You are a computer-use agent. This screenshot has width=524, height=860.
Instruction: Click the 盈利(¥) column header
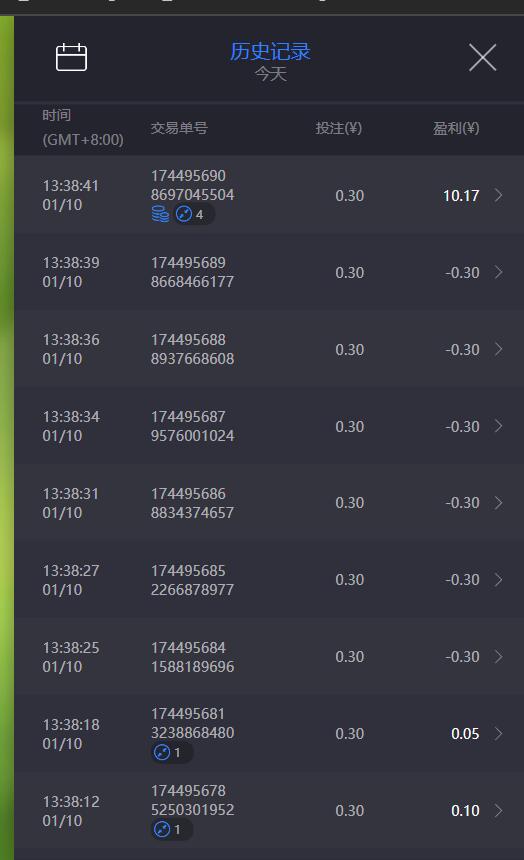(x=456, y=128)
